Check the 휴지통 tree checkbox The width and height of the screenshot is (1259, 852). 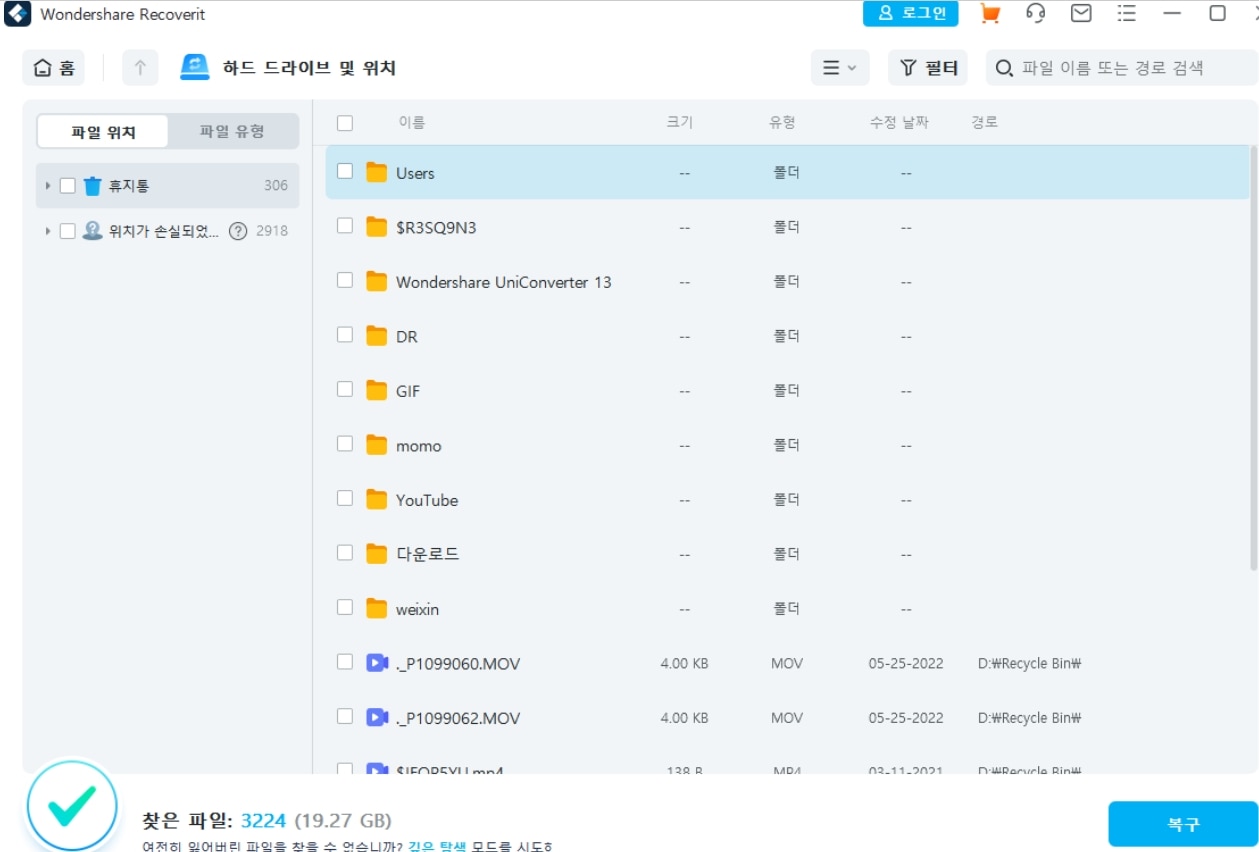[68, 185]
